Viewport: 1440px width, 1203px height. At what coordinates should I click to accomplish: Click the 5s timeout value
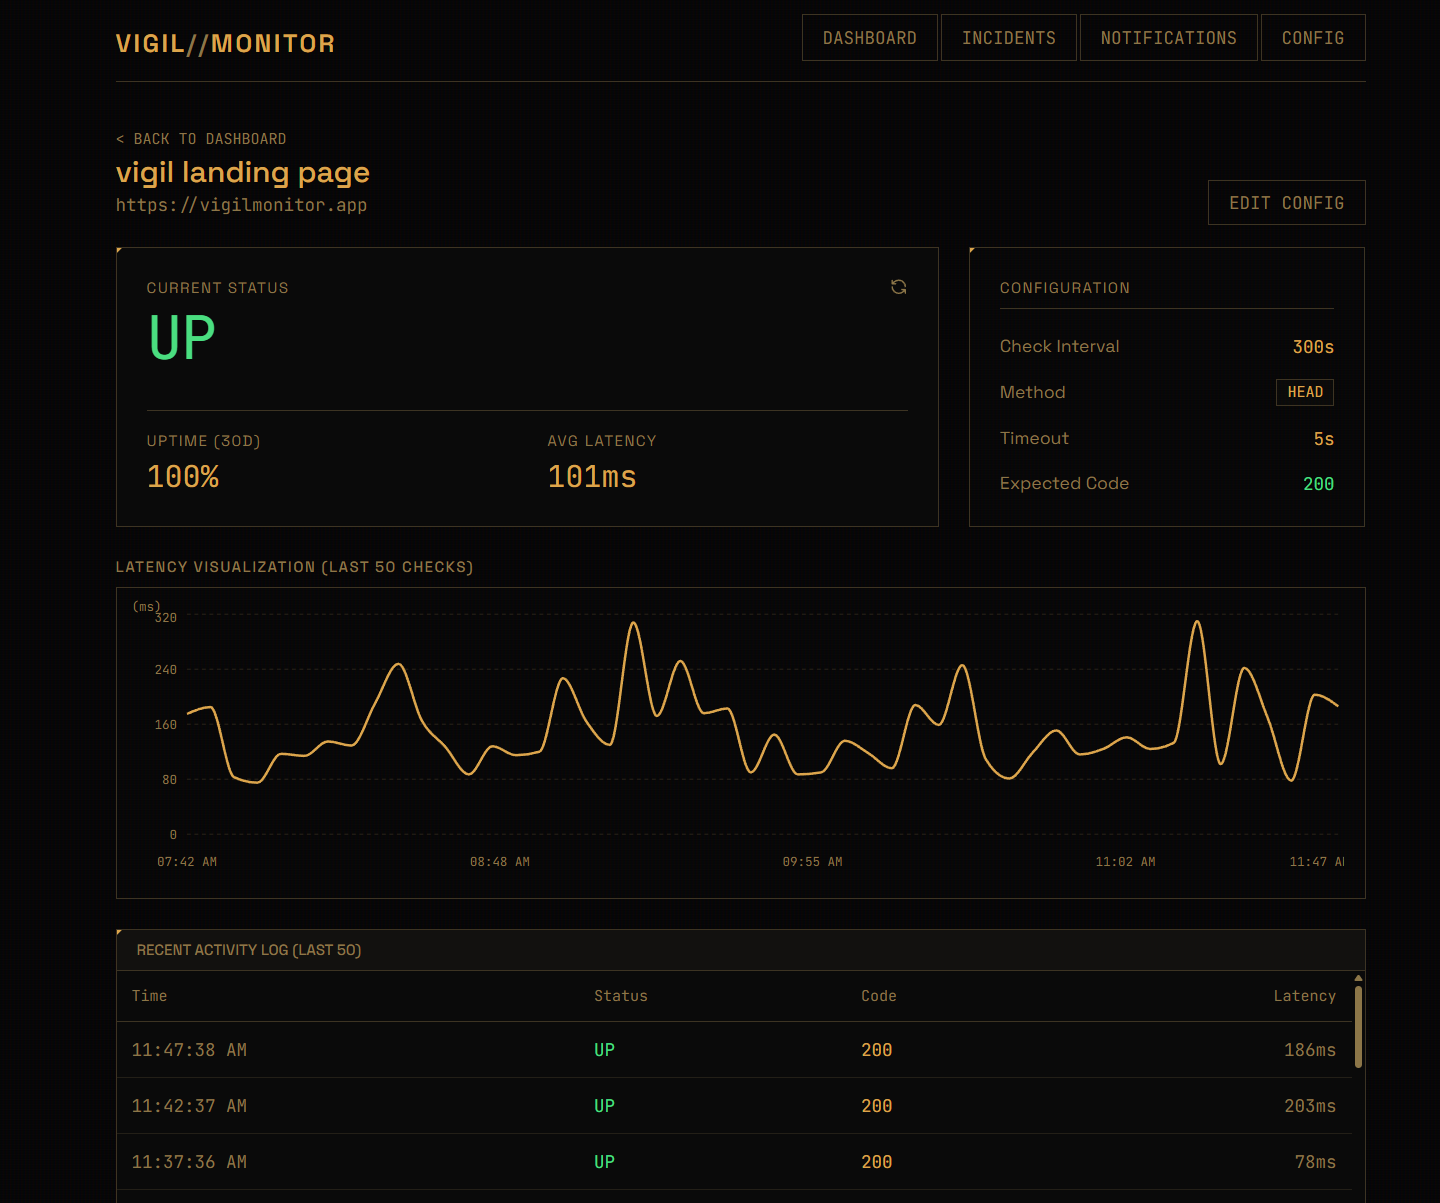pyautogui.click(x=1324, y=439)
